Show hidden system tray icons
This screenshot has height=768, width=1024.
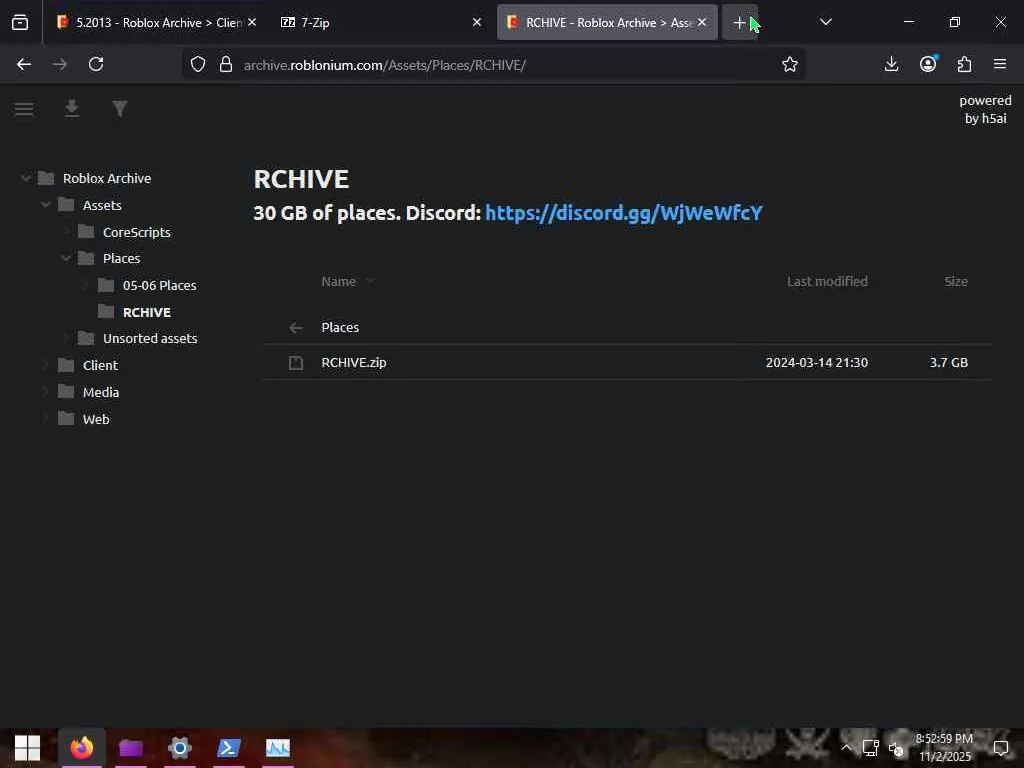click(x=846, y=748)
